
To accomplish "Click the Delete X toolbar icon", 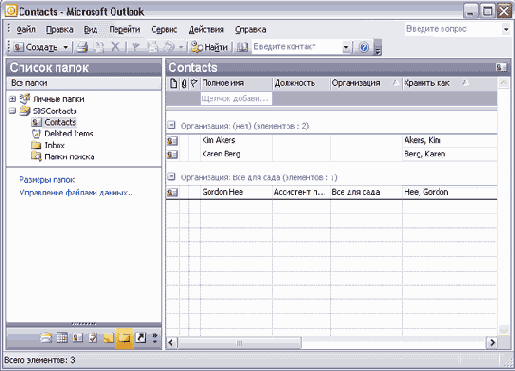I will point(115,47).
